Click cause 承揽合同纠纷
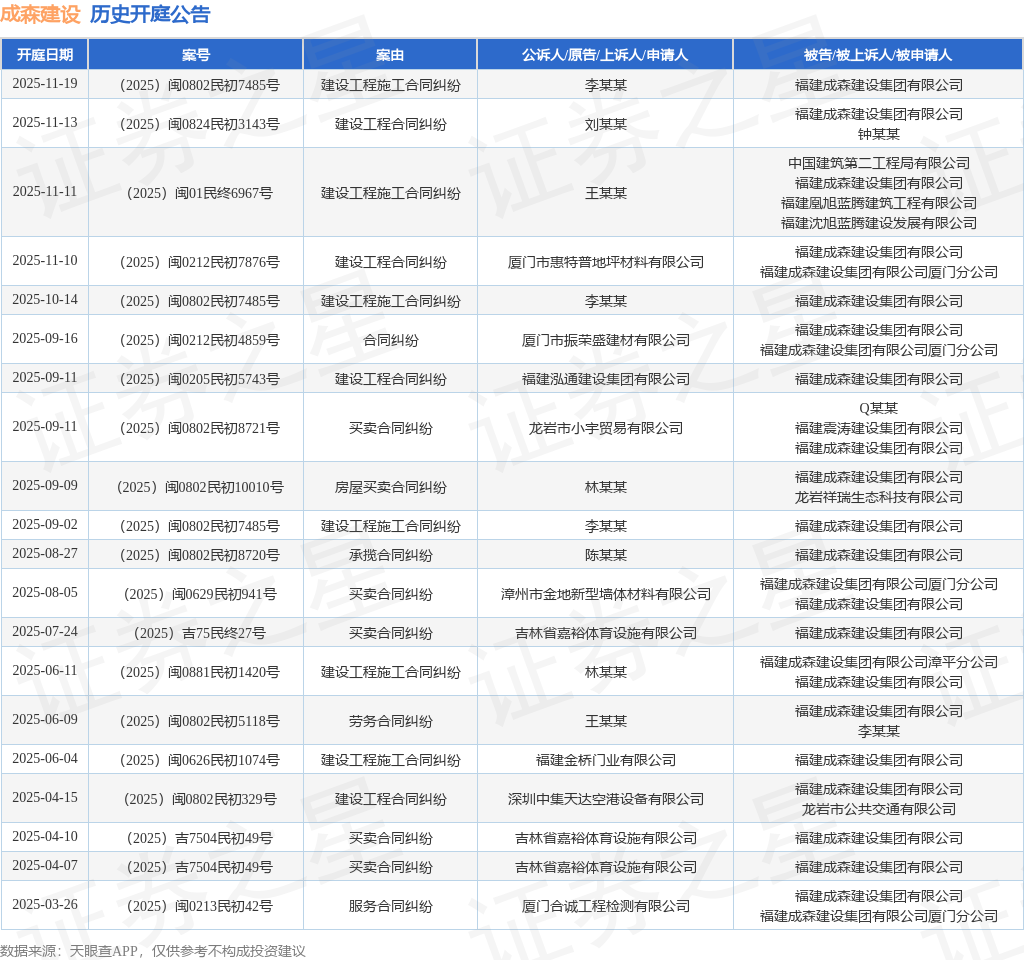1024x960 pixels. coord(390,555)
